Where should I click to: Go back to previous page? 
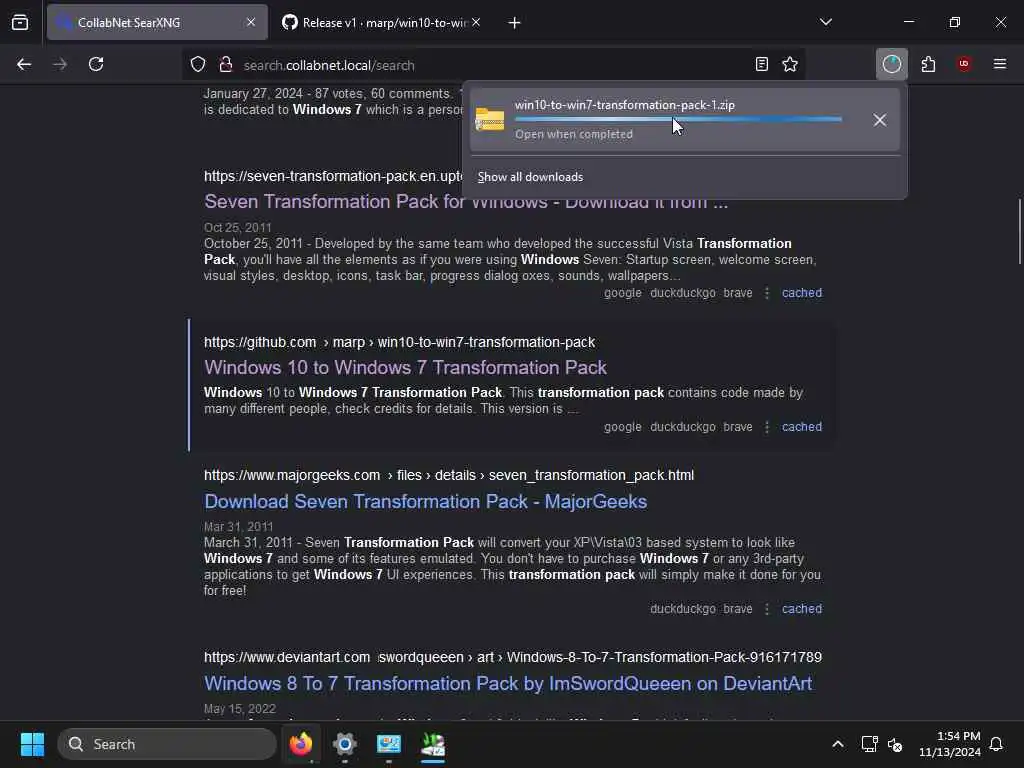24,64
